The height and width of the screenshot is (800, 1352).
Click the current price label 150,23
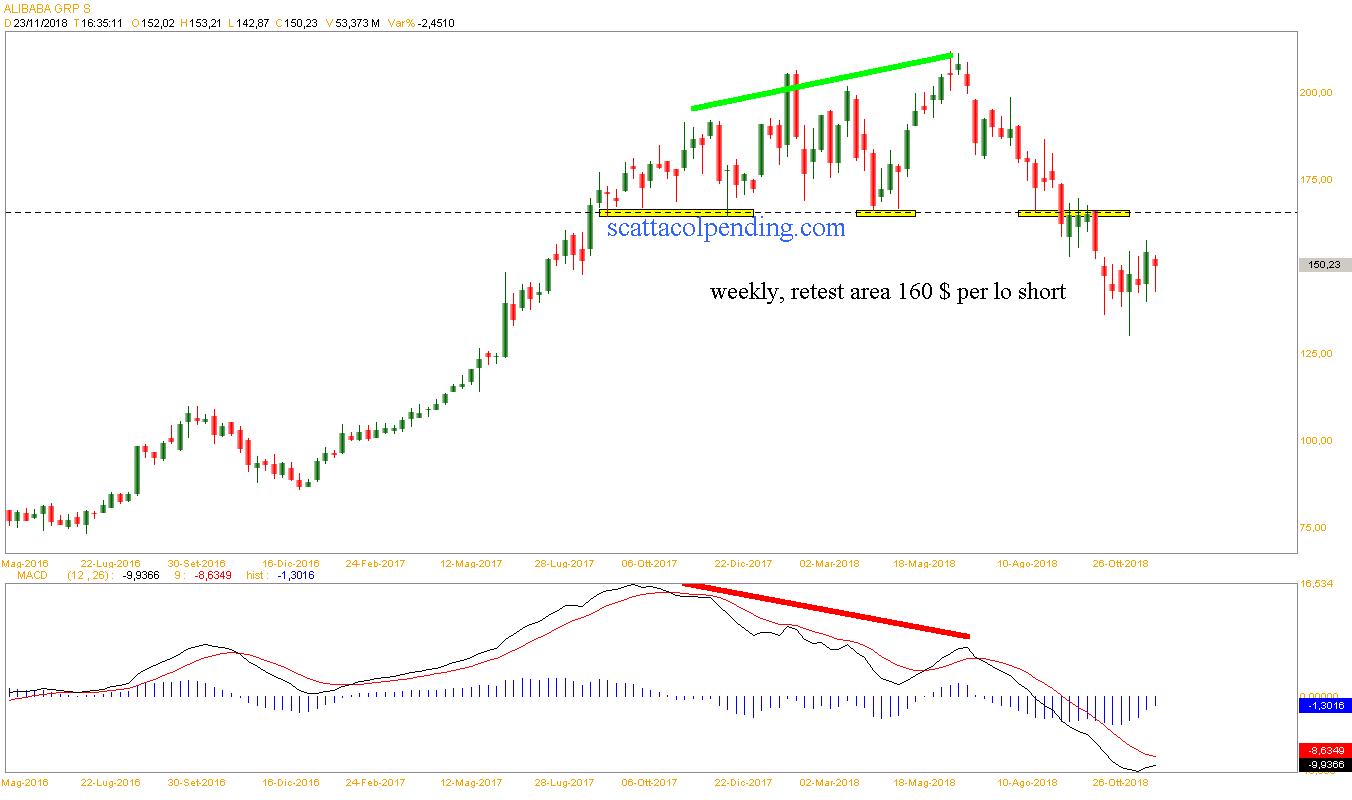(x=1323, y=265)
